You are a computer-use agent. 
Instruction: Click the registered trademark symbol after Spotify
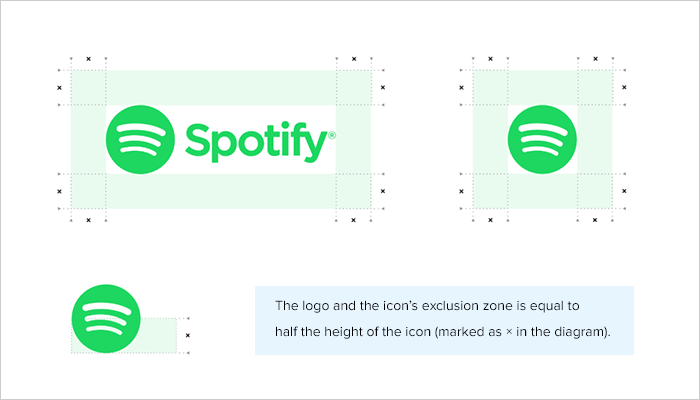tap(332, 135)
